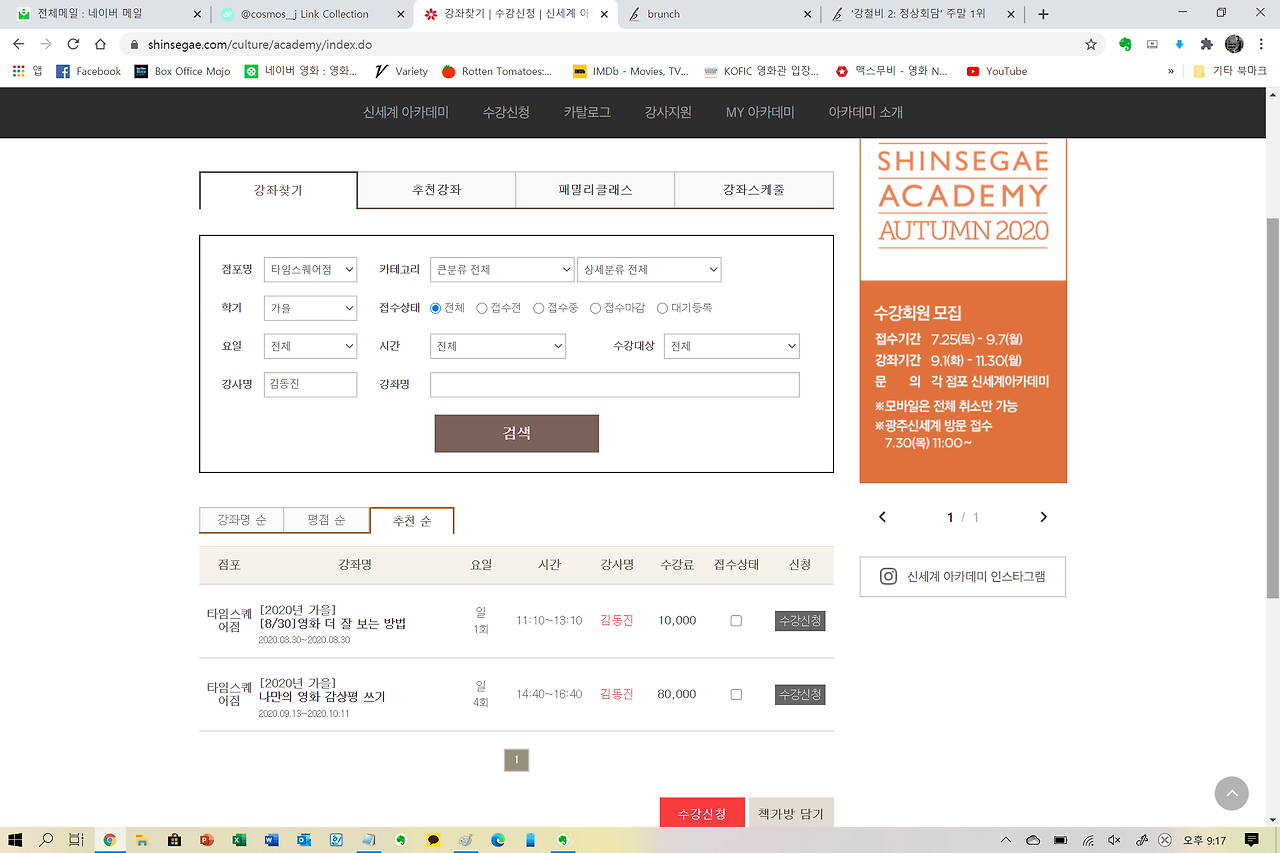1280x853 pixels.
Task: Click the muted speaker icon in the system tray
Action: pos(1113,840)
